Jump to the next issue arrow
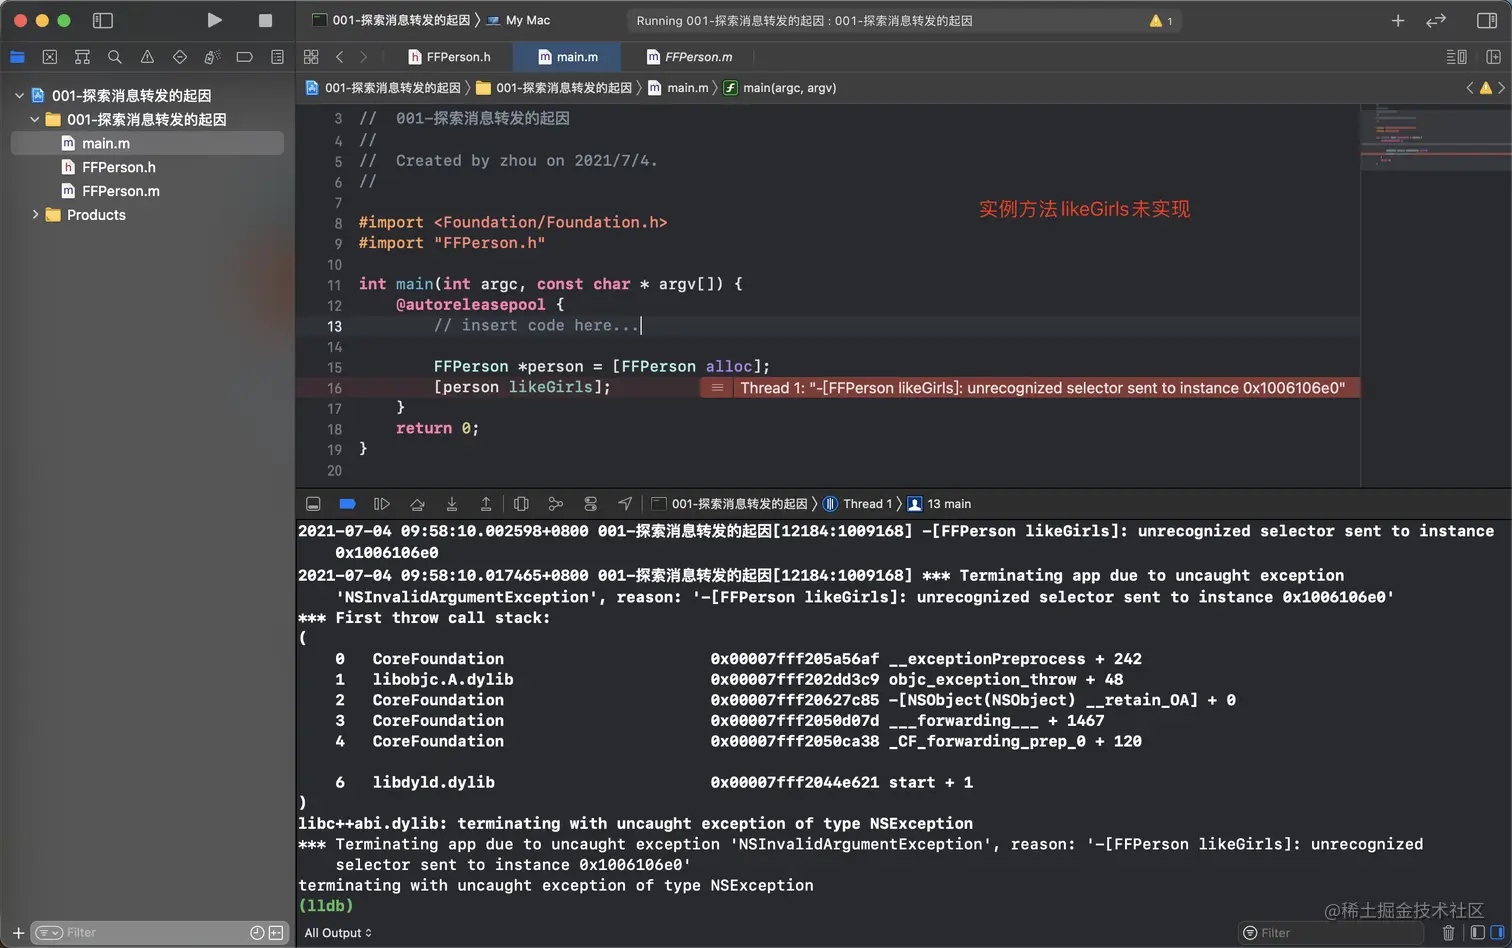The image size is (1512, 948). tap(1501, 88)
